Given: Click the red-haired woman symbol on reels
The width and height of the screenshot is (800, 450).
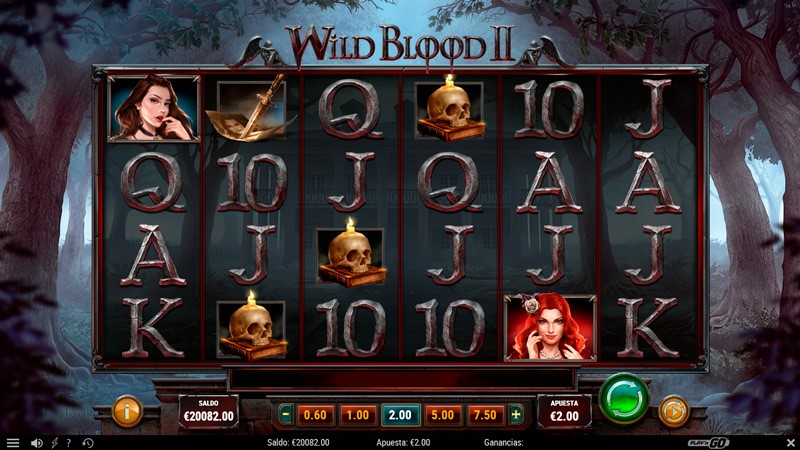Looking at the screenshot, I should coord(550,328).
